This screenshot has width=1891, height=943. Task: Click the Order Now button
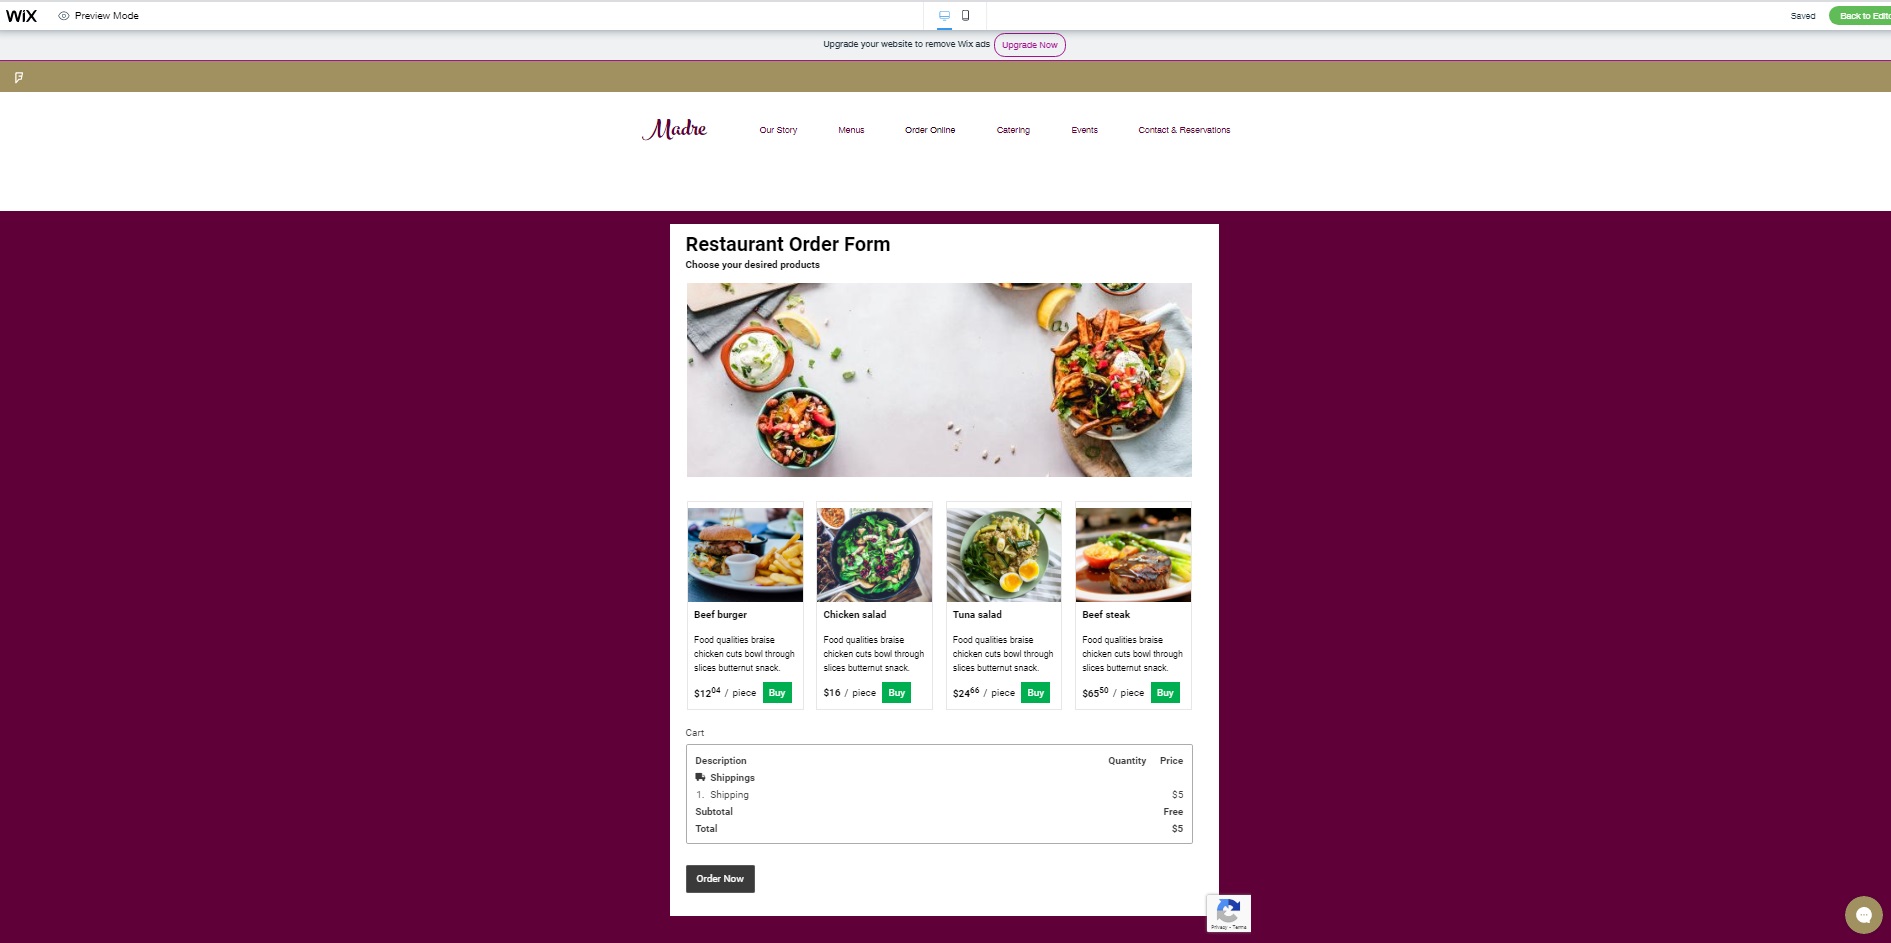click(720, 879)
